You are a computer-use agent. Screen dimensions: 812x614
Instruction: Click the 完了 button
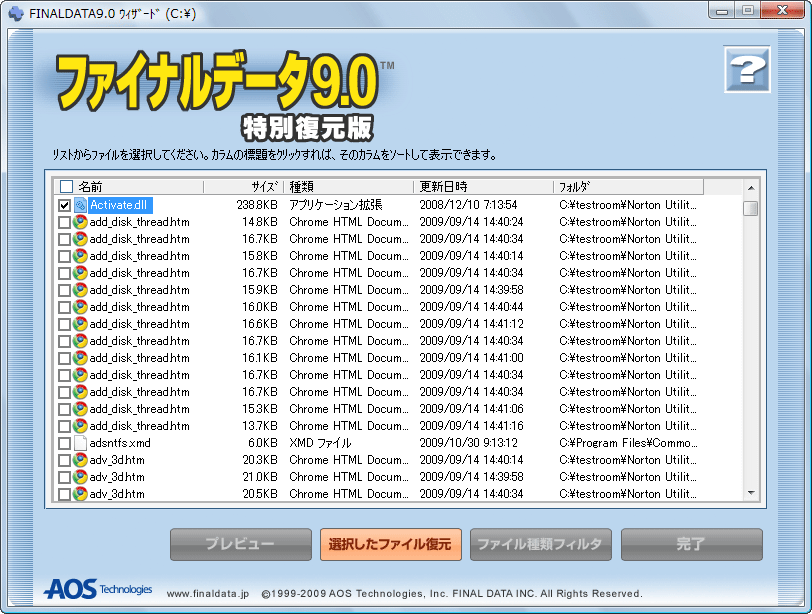[x=691, y=544]
